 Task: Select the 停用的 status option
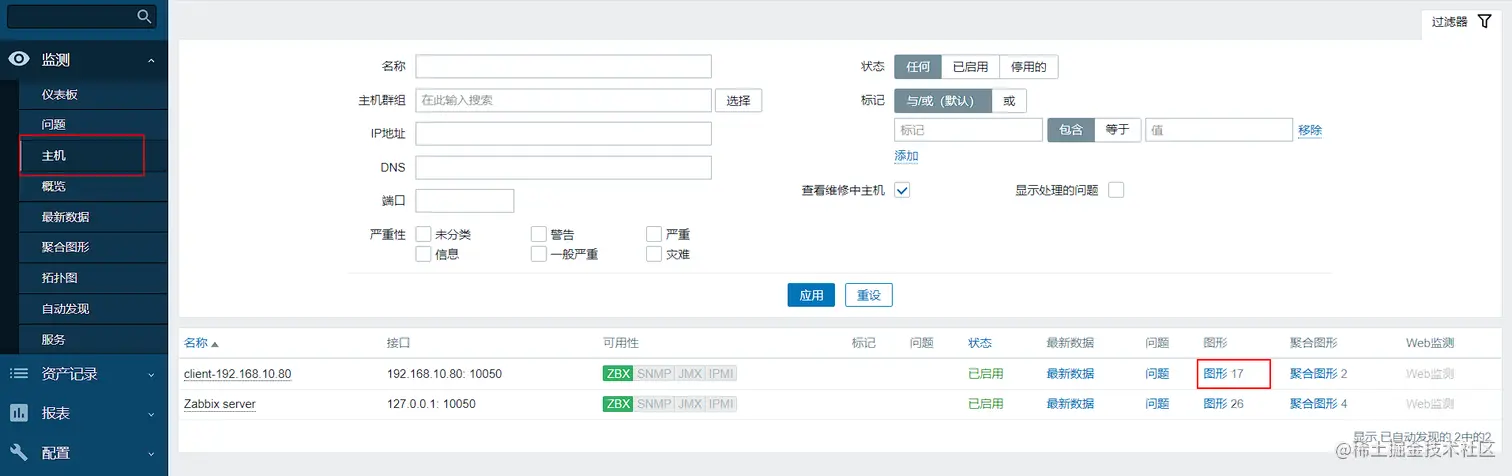click(x=1028, y=67)
